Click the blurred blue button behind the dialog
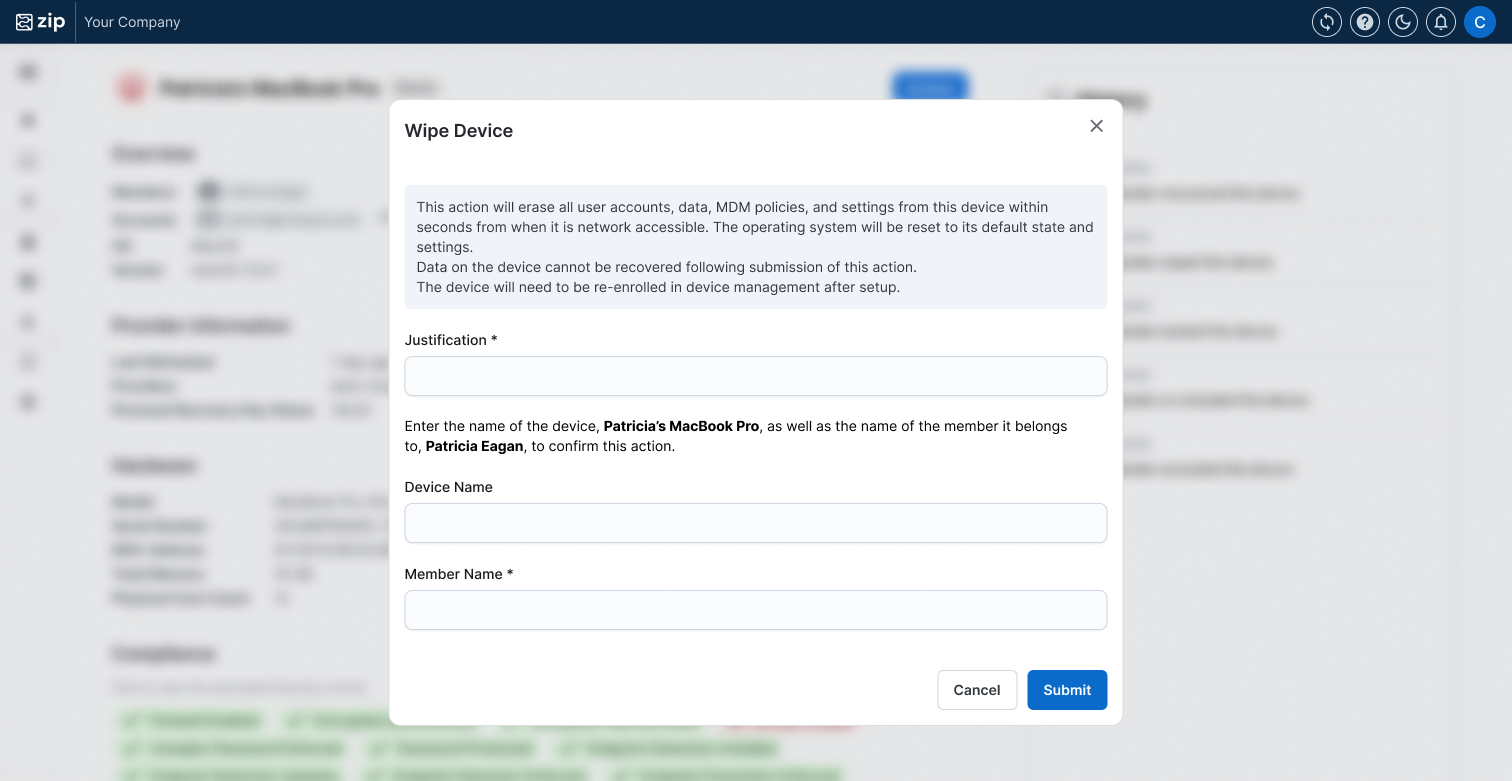1512x781 pixels. point(929,87)
